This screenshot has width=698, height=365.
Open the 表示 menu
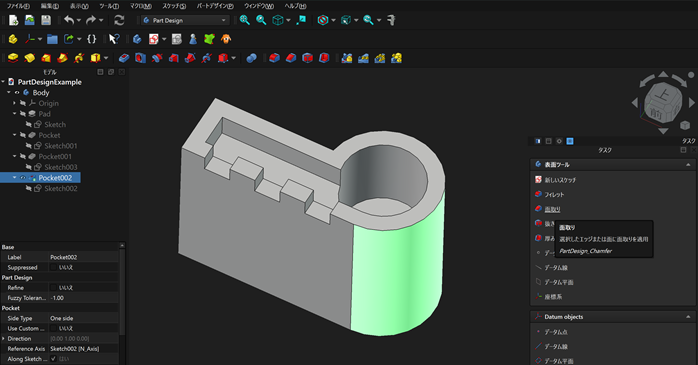pyautogui.click(x=79, y=6)
